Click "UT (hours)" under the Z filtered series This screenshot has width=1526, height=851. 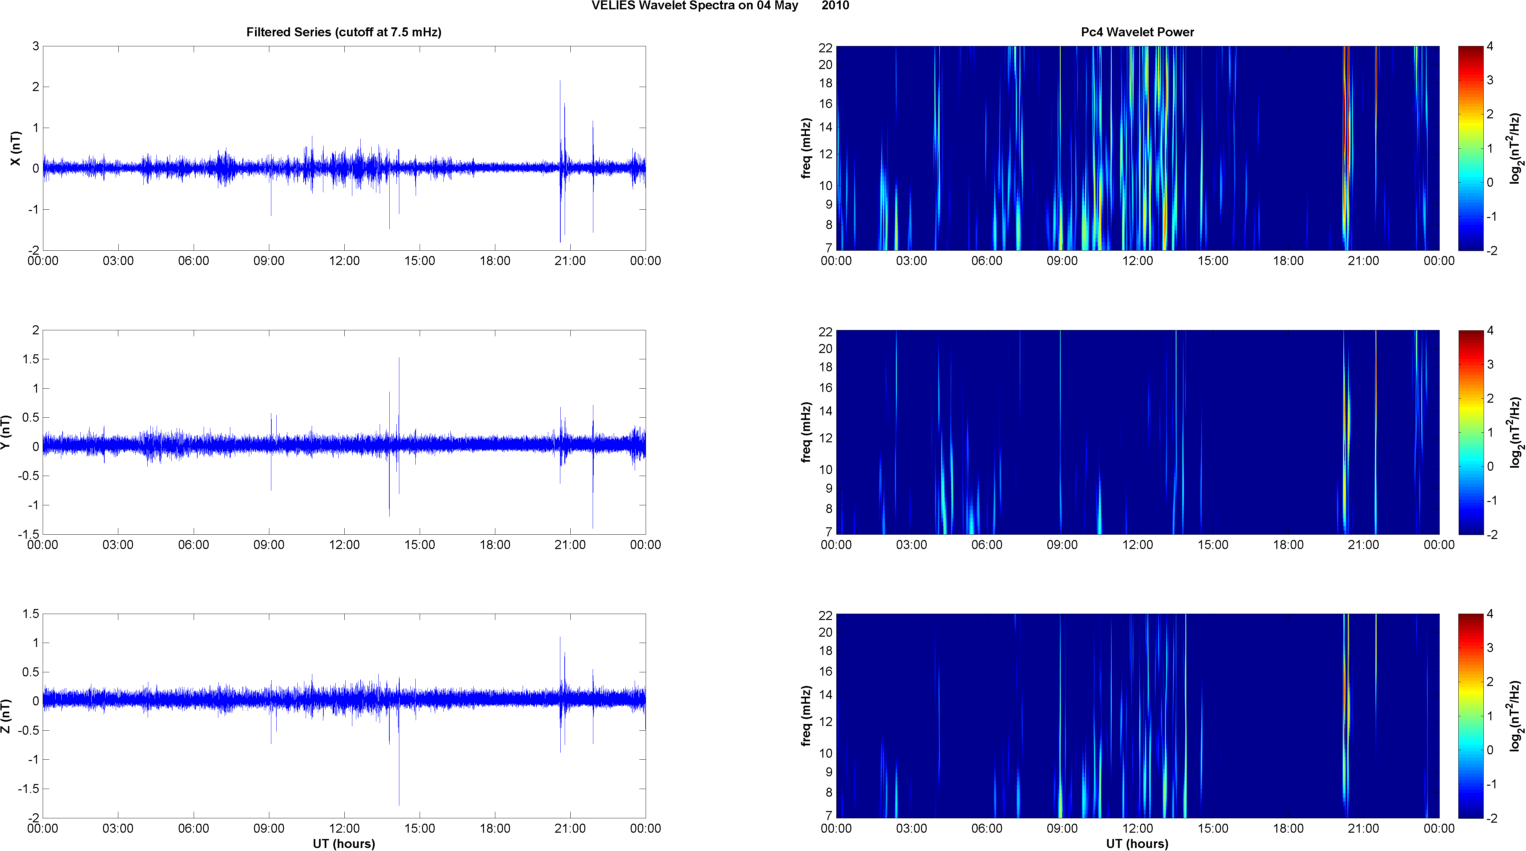click(x=344, y=844)
